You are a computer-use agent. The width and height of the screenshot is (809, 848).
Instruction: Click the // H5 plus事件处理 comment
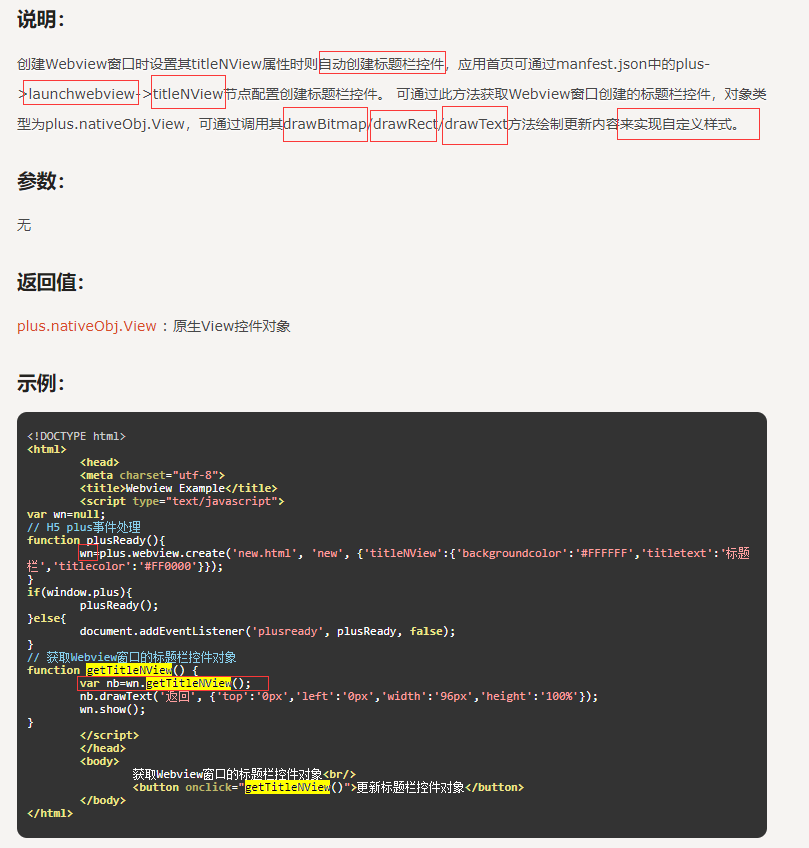(x=84, y=527)
